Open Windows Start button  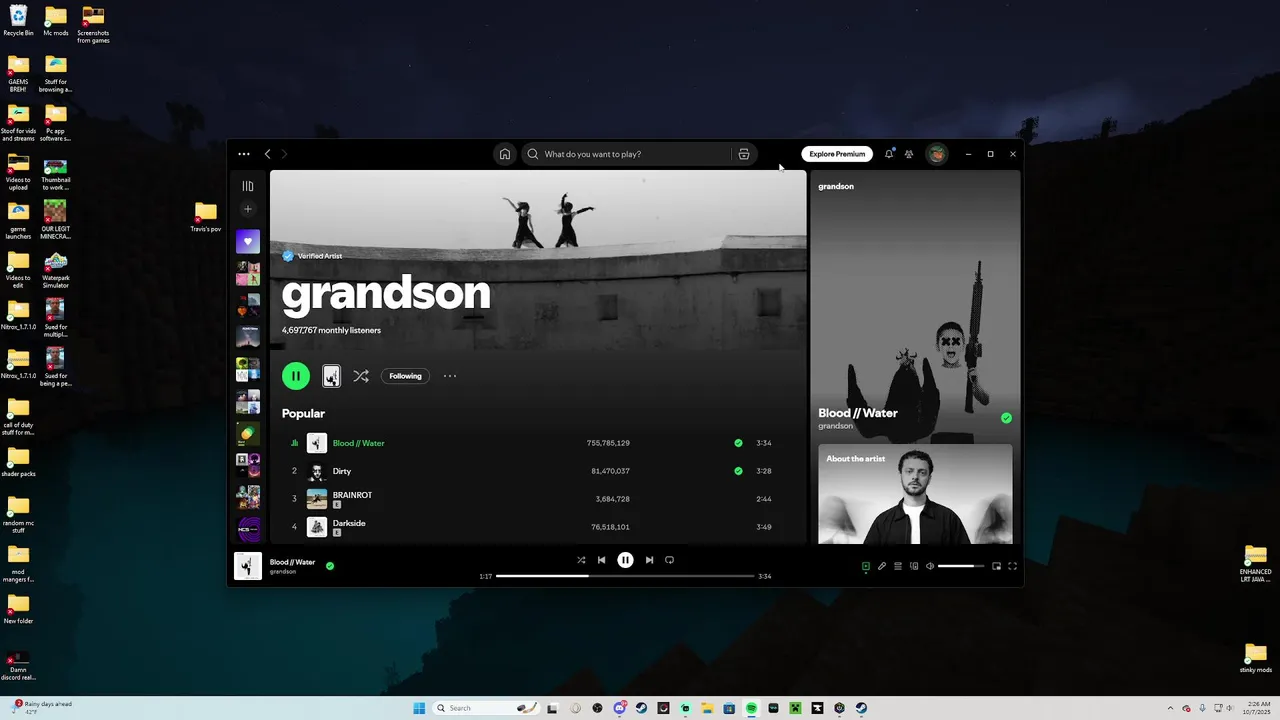click(x=419, y=708)
